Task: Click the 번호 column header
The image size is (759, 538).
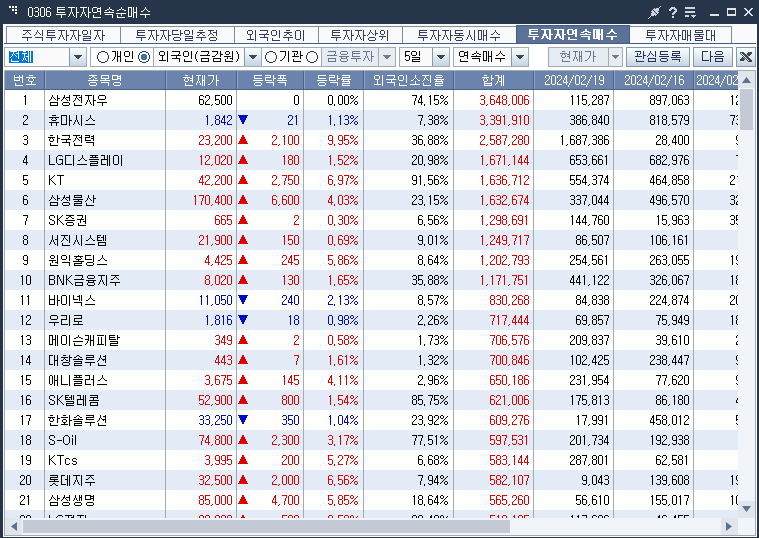Action: [25, 80]
